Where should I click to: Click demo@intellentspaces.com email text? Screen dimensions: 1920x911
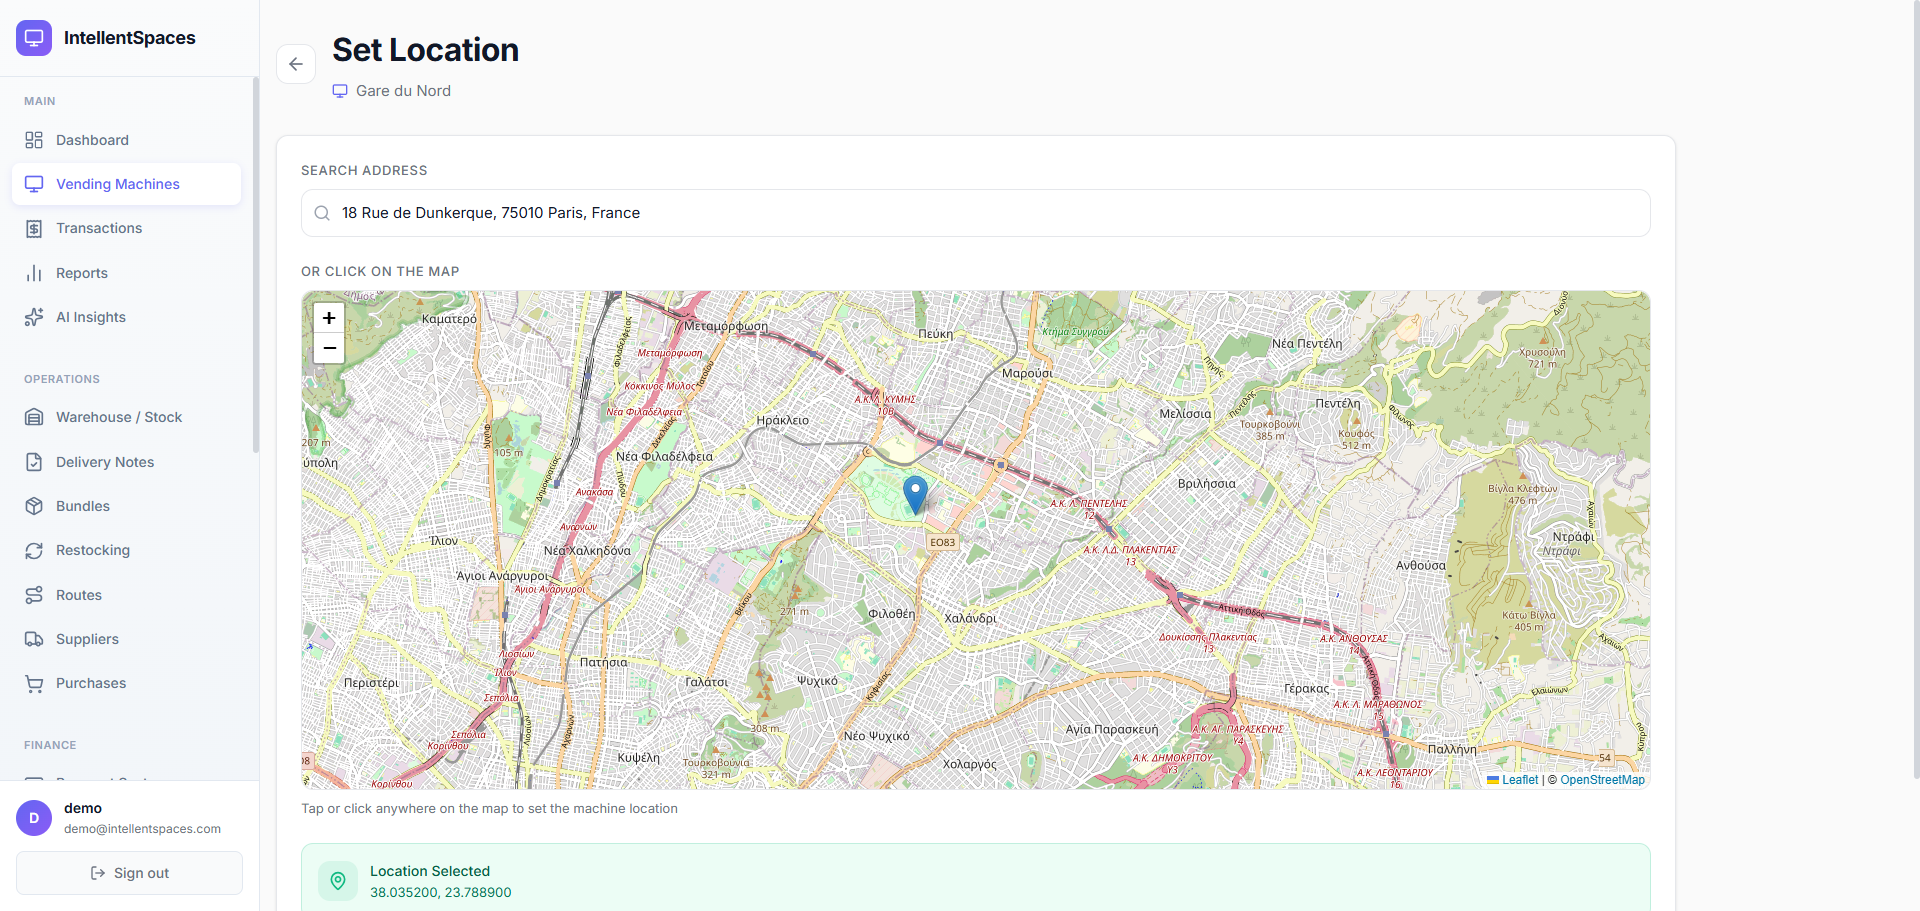142,829
